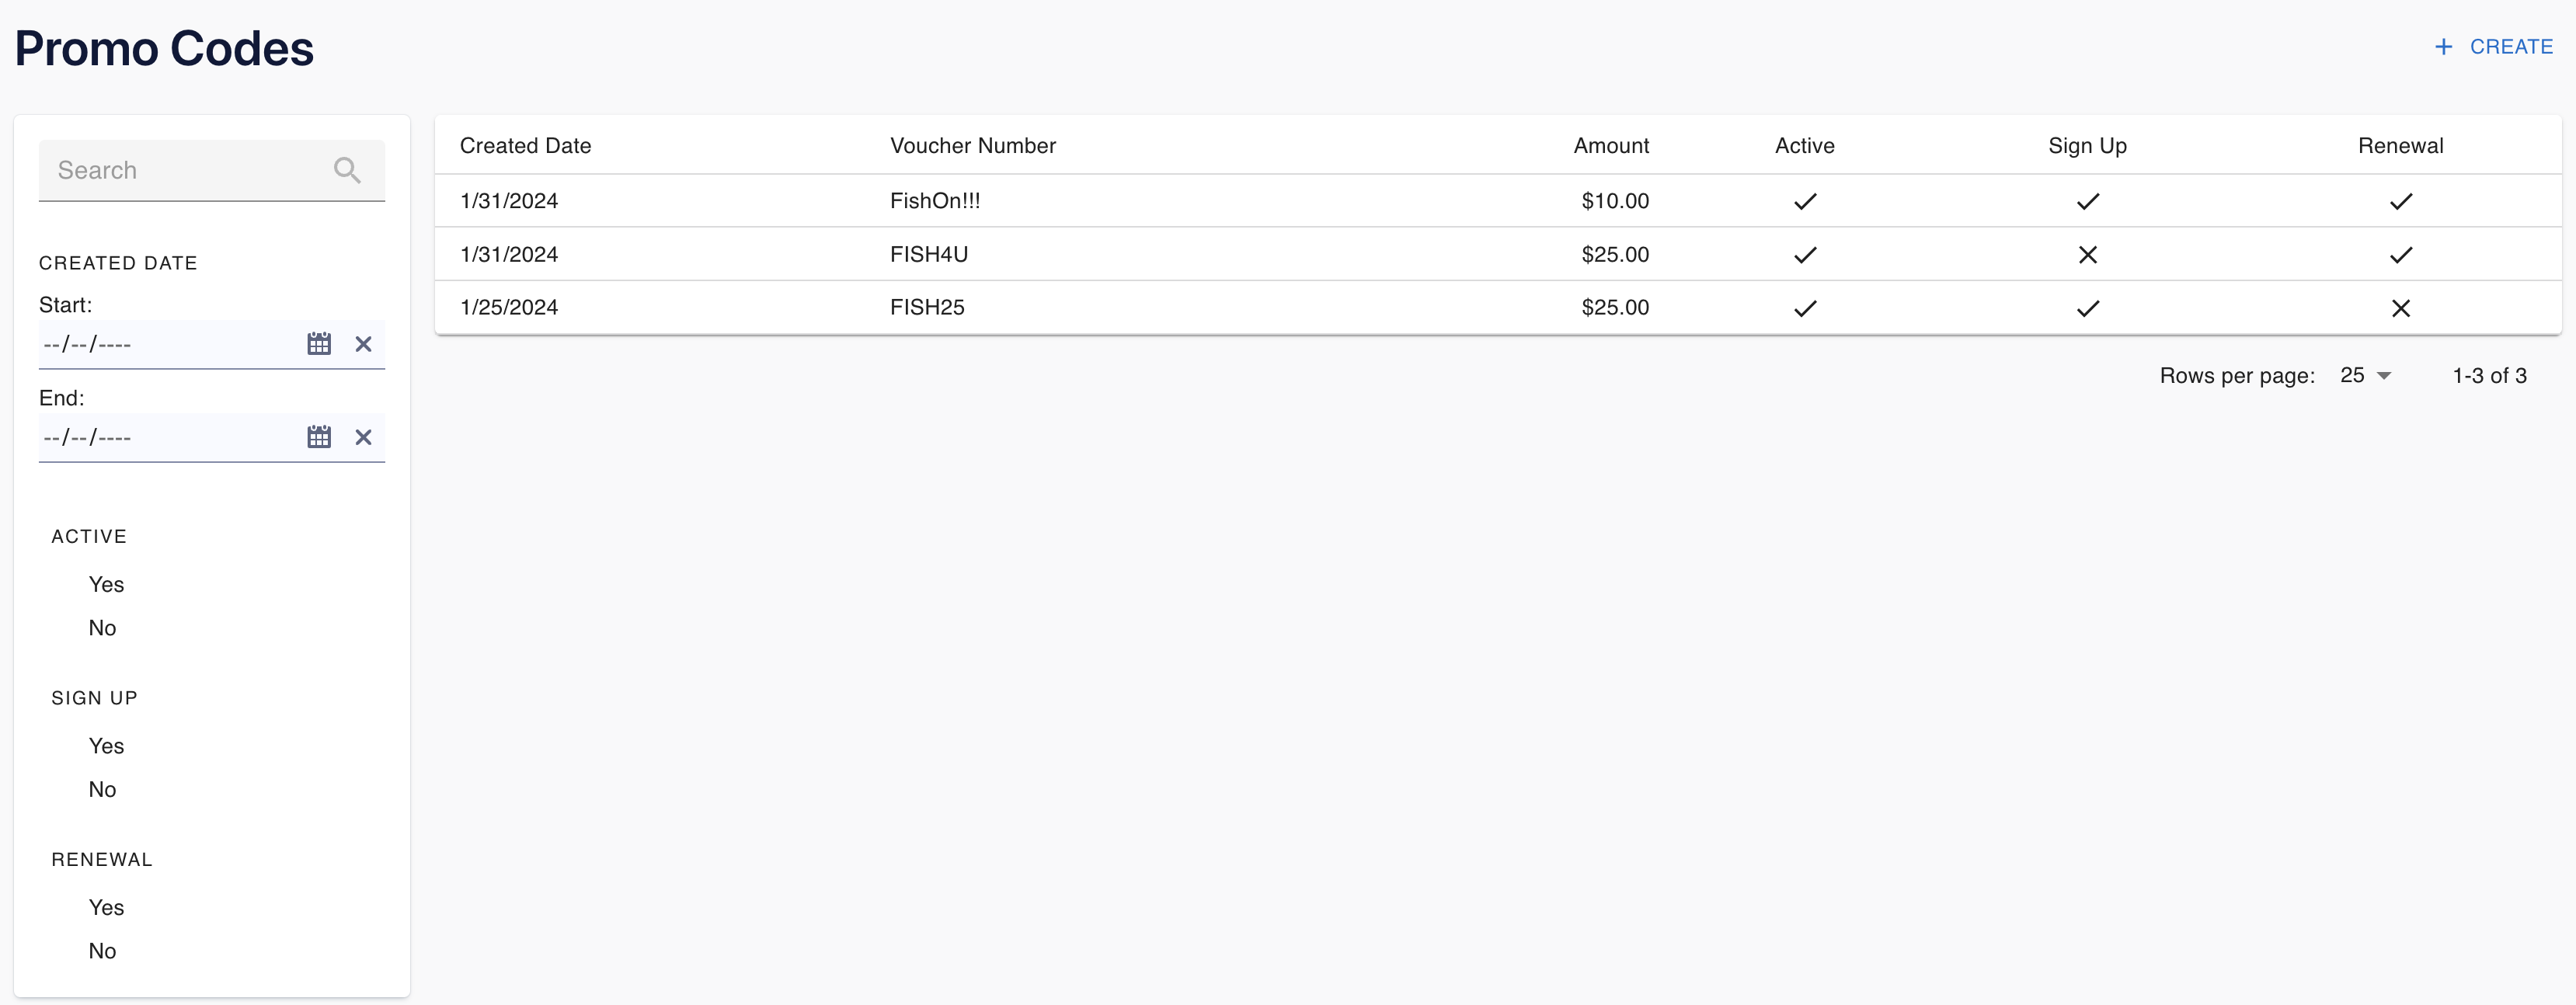This screenshot has height=1005, width=2576.
Task: Open the FishOn!!! promo code row
Action: 934,201
